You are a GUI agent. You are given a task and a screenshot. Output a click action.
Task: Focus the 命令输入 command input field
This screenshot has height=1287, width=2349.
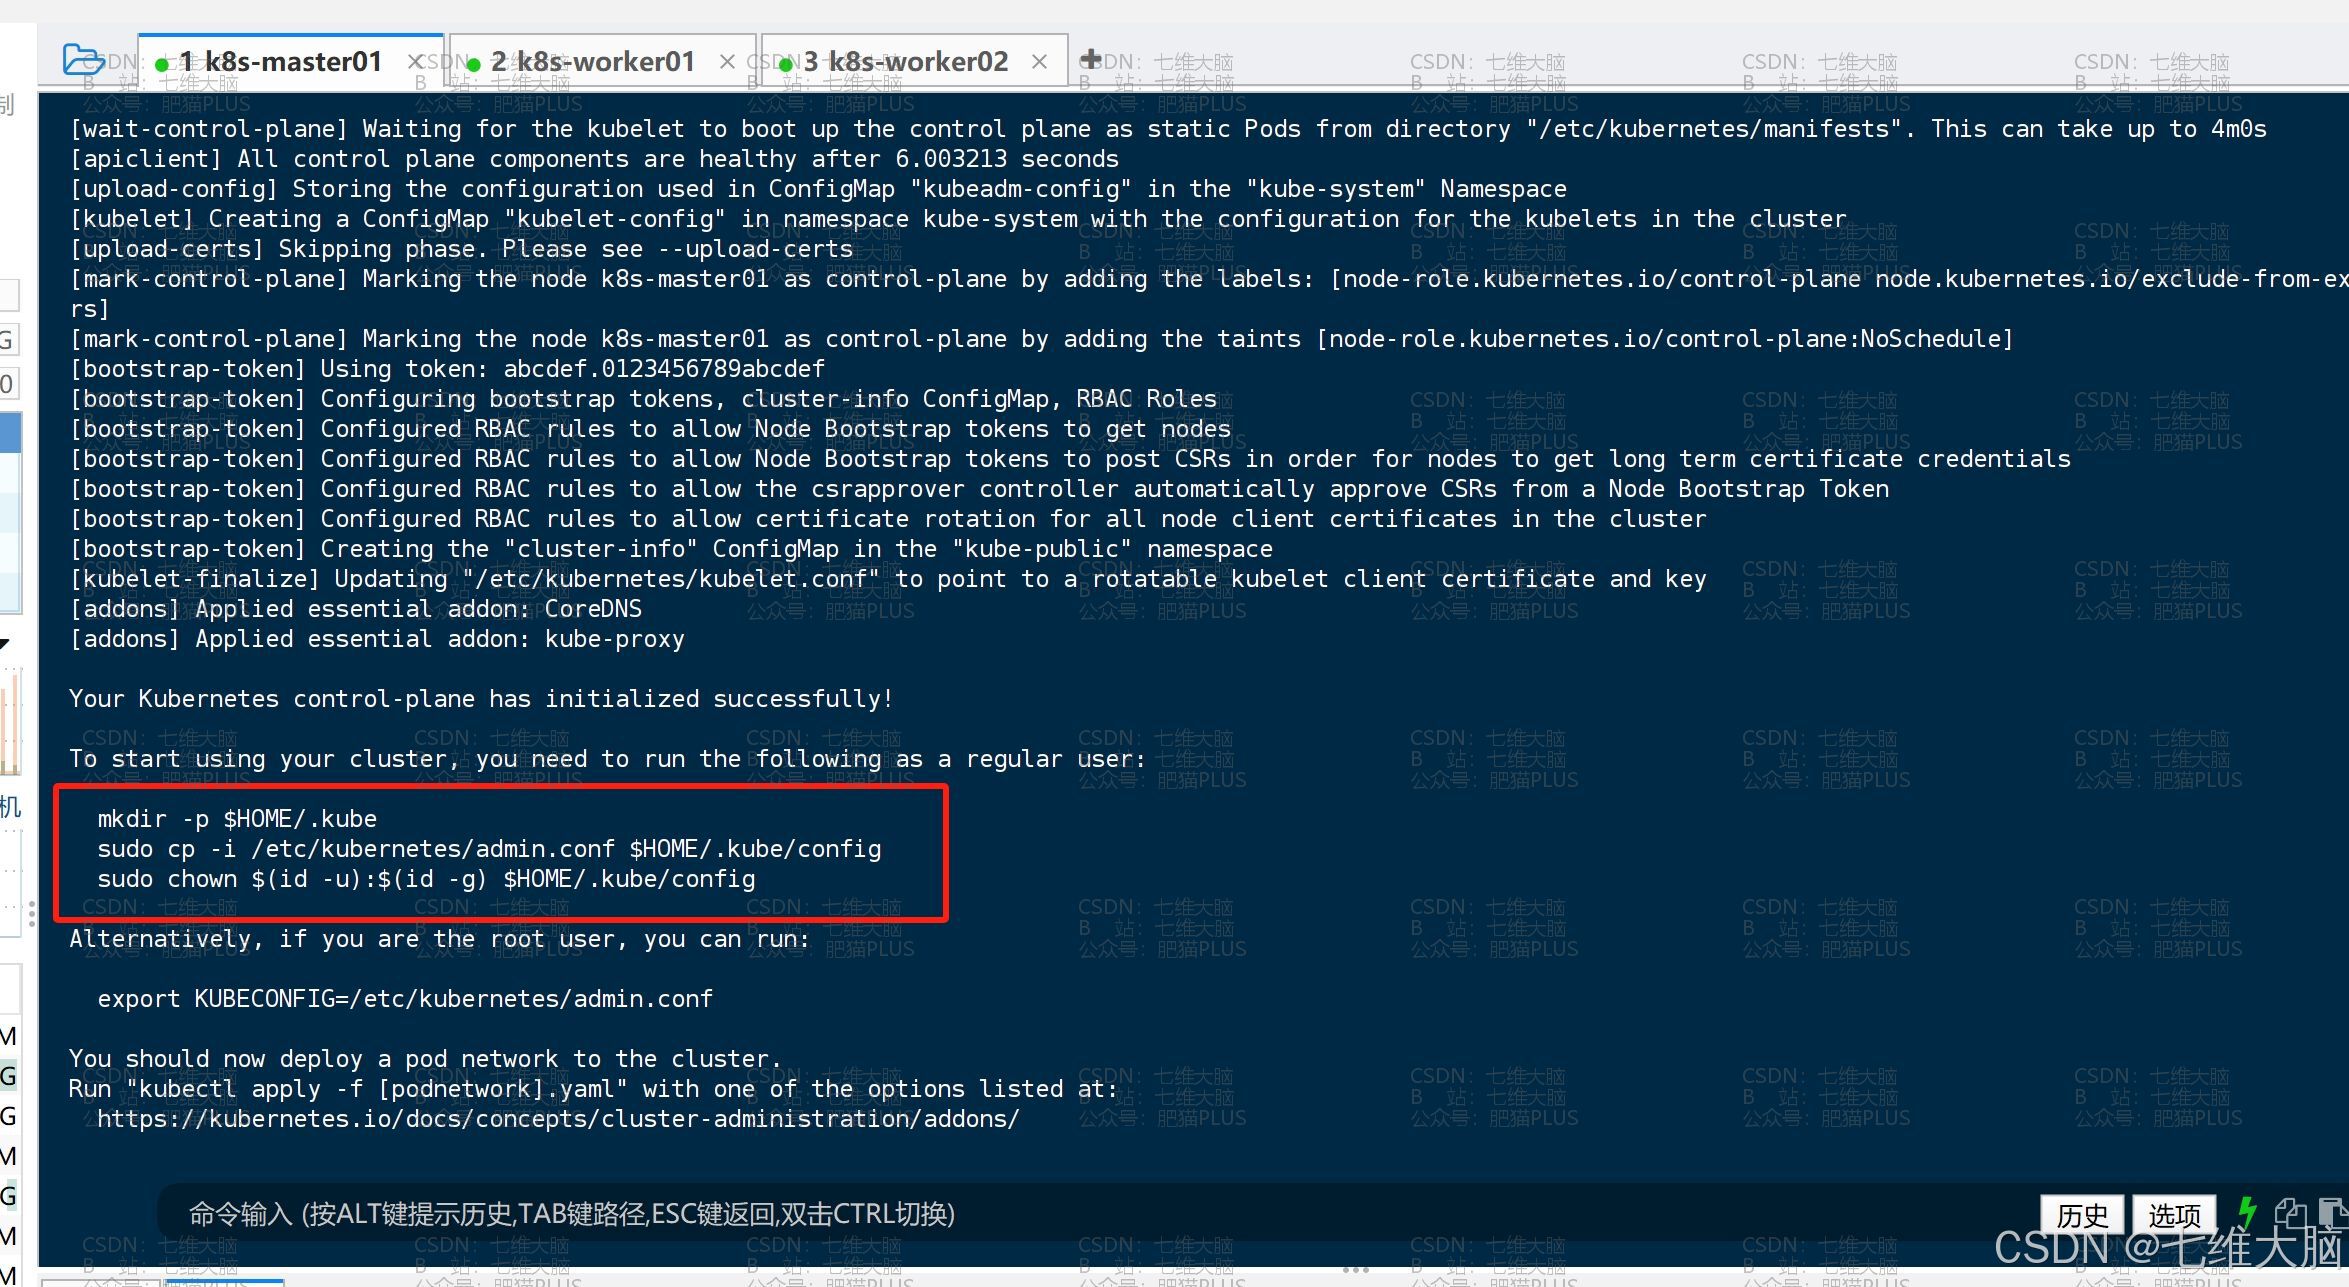1095,1213
